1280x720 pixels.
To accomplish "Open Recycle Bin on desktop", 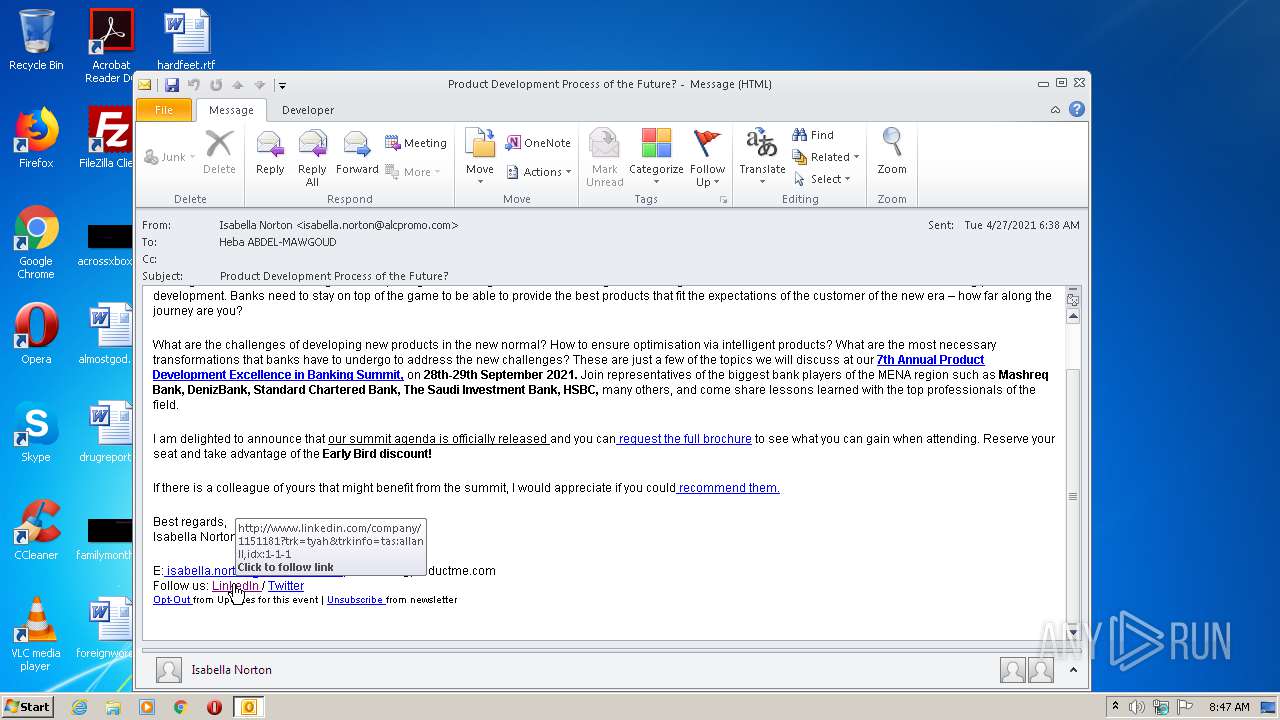I will click(36, 40).
